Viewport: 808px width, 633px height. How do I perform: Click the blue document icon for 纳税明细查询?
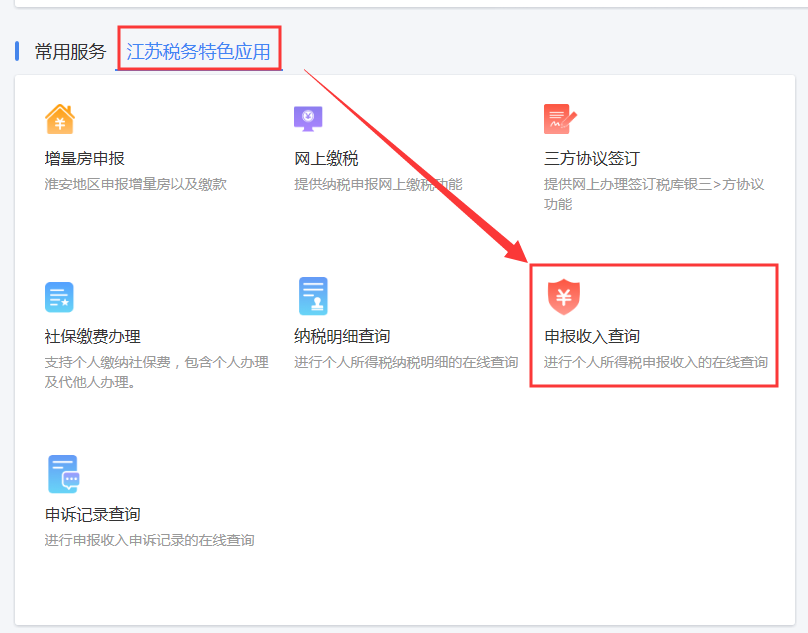pyautogui.click(x=312, y=297)
